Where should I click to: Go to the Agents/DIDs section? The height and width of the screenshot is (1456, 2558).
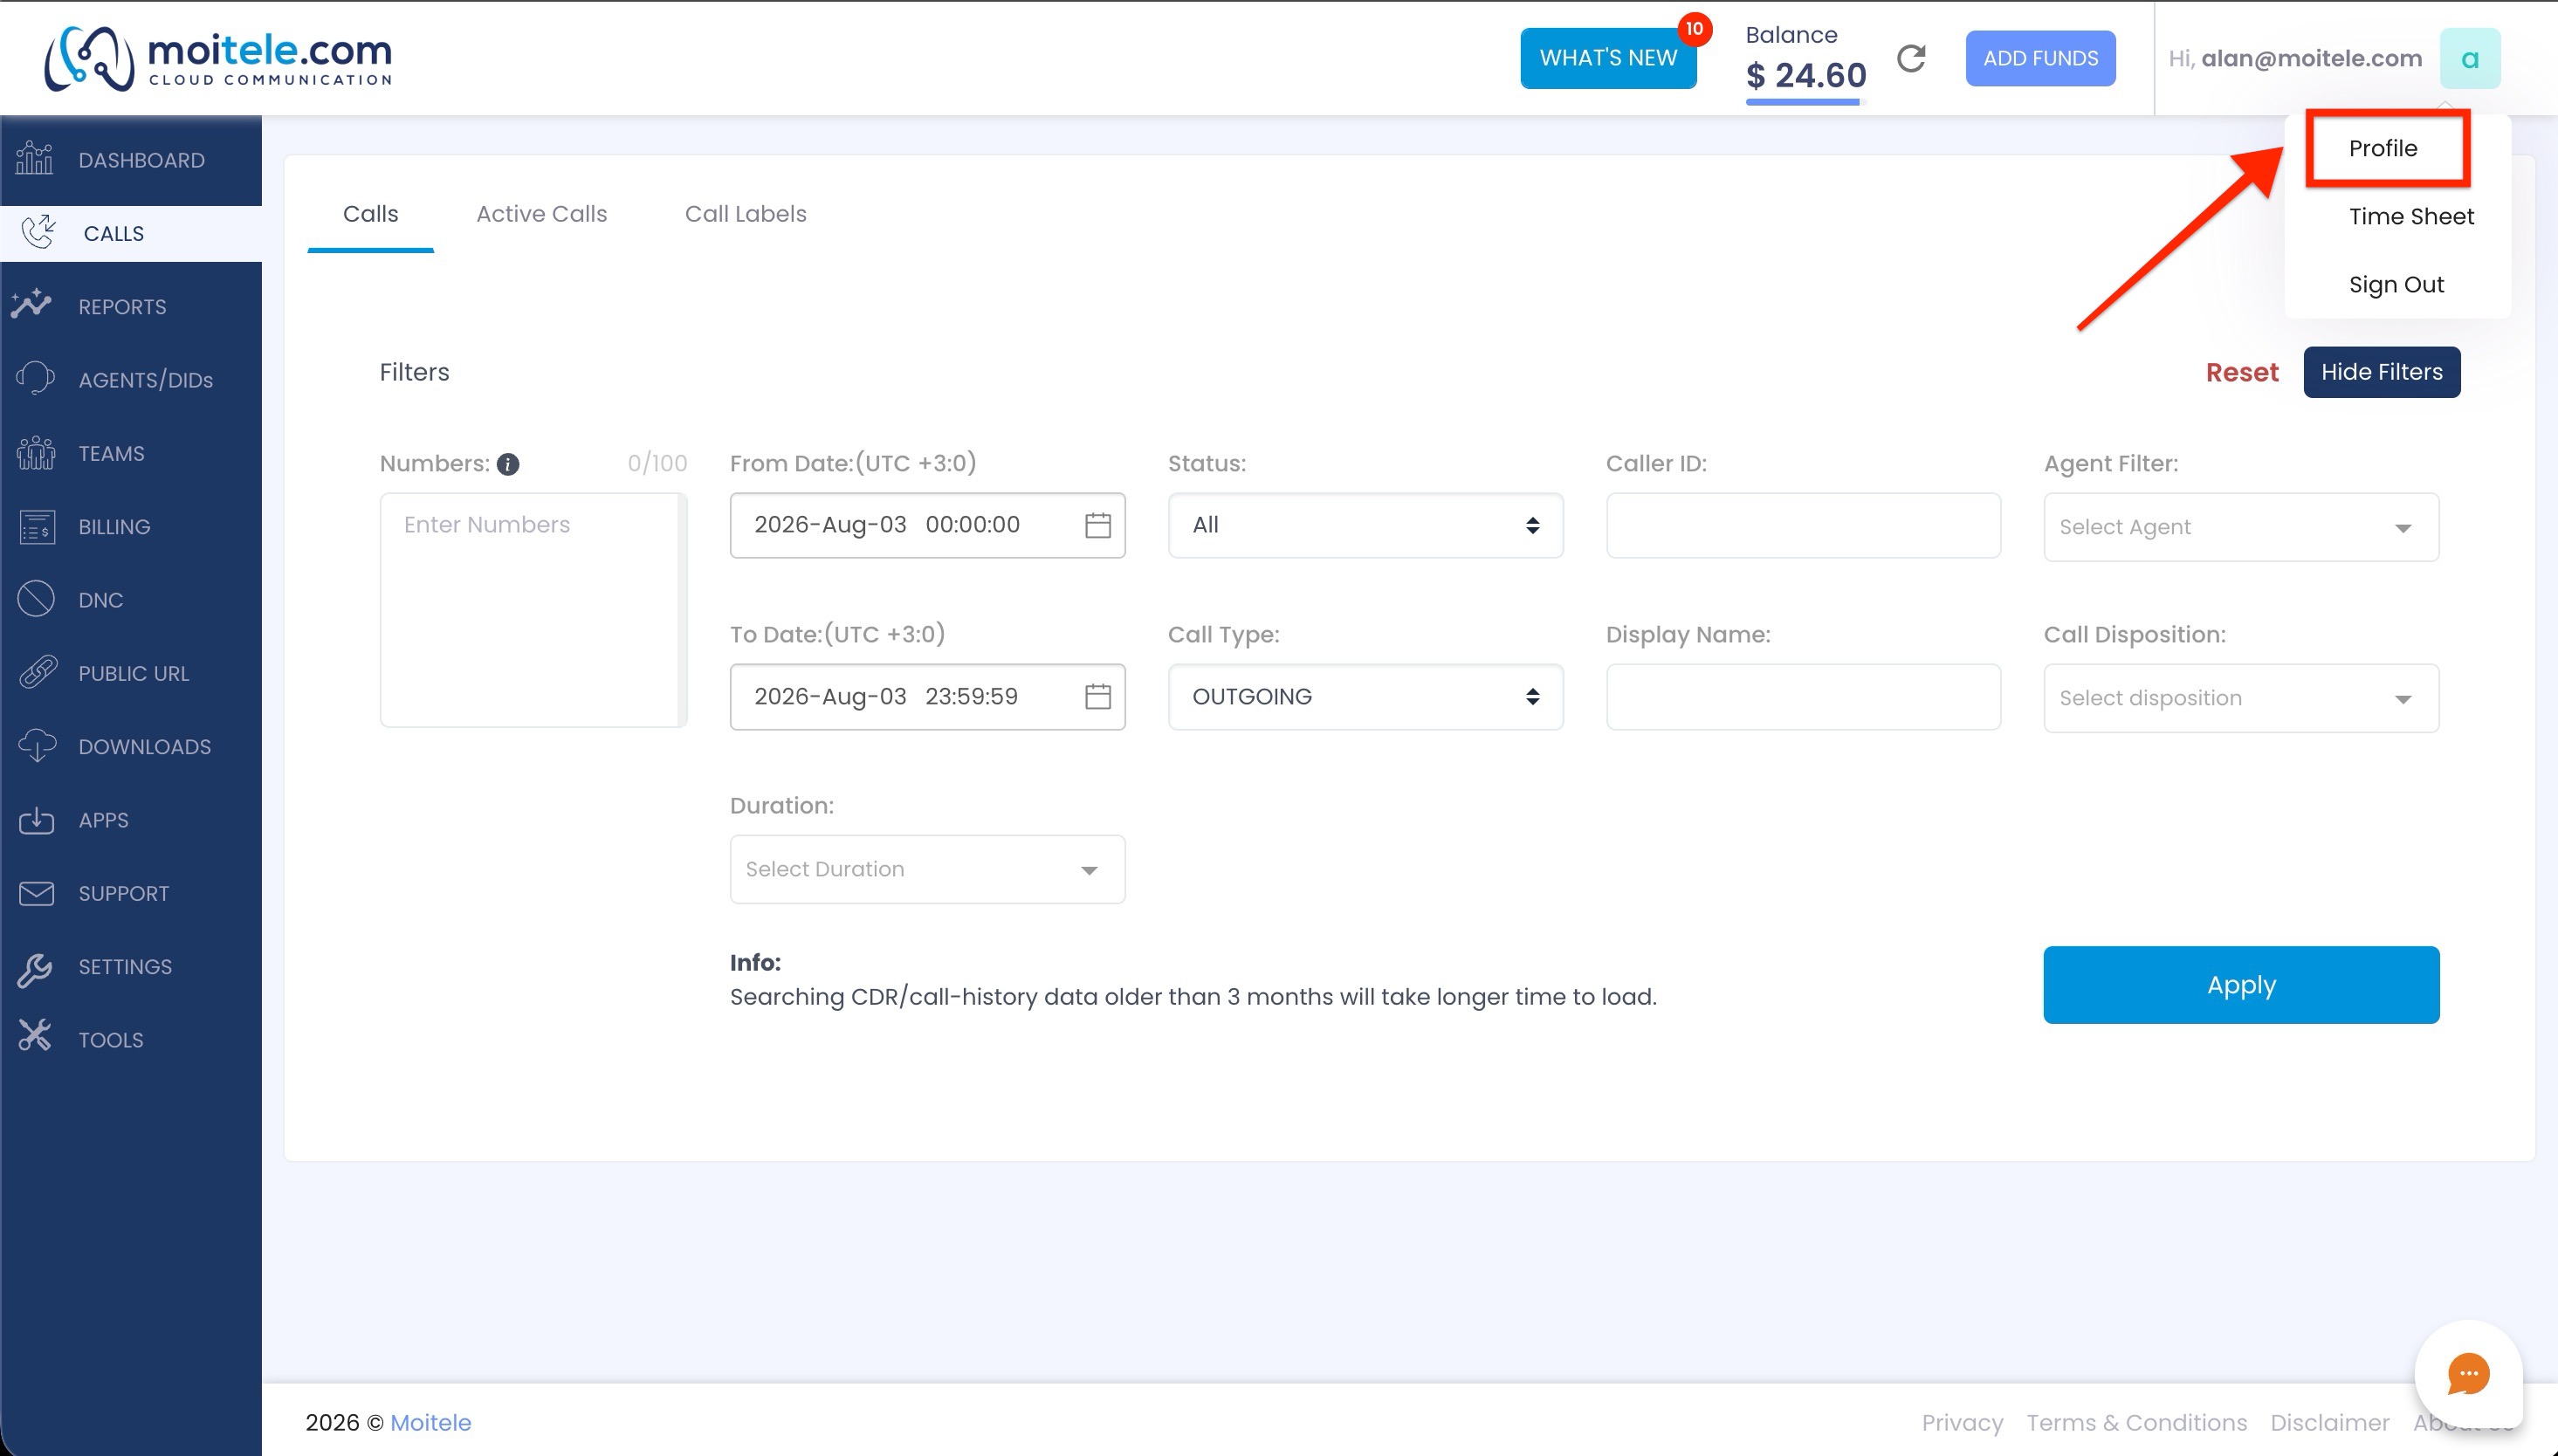[131, 380]
